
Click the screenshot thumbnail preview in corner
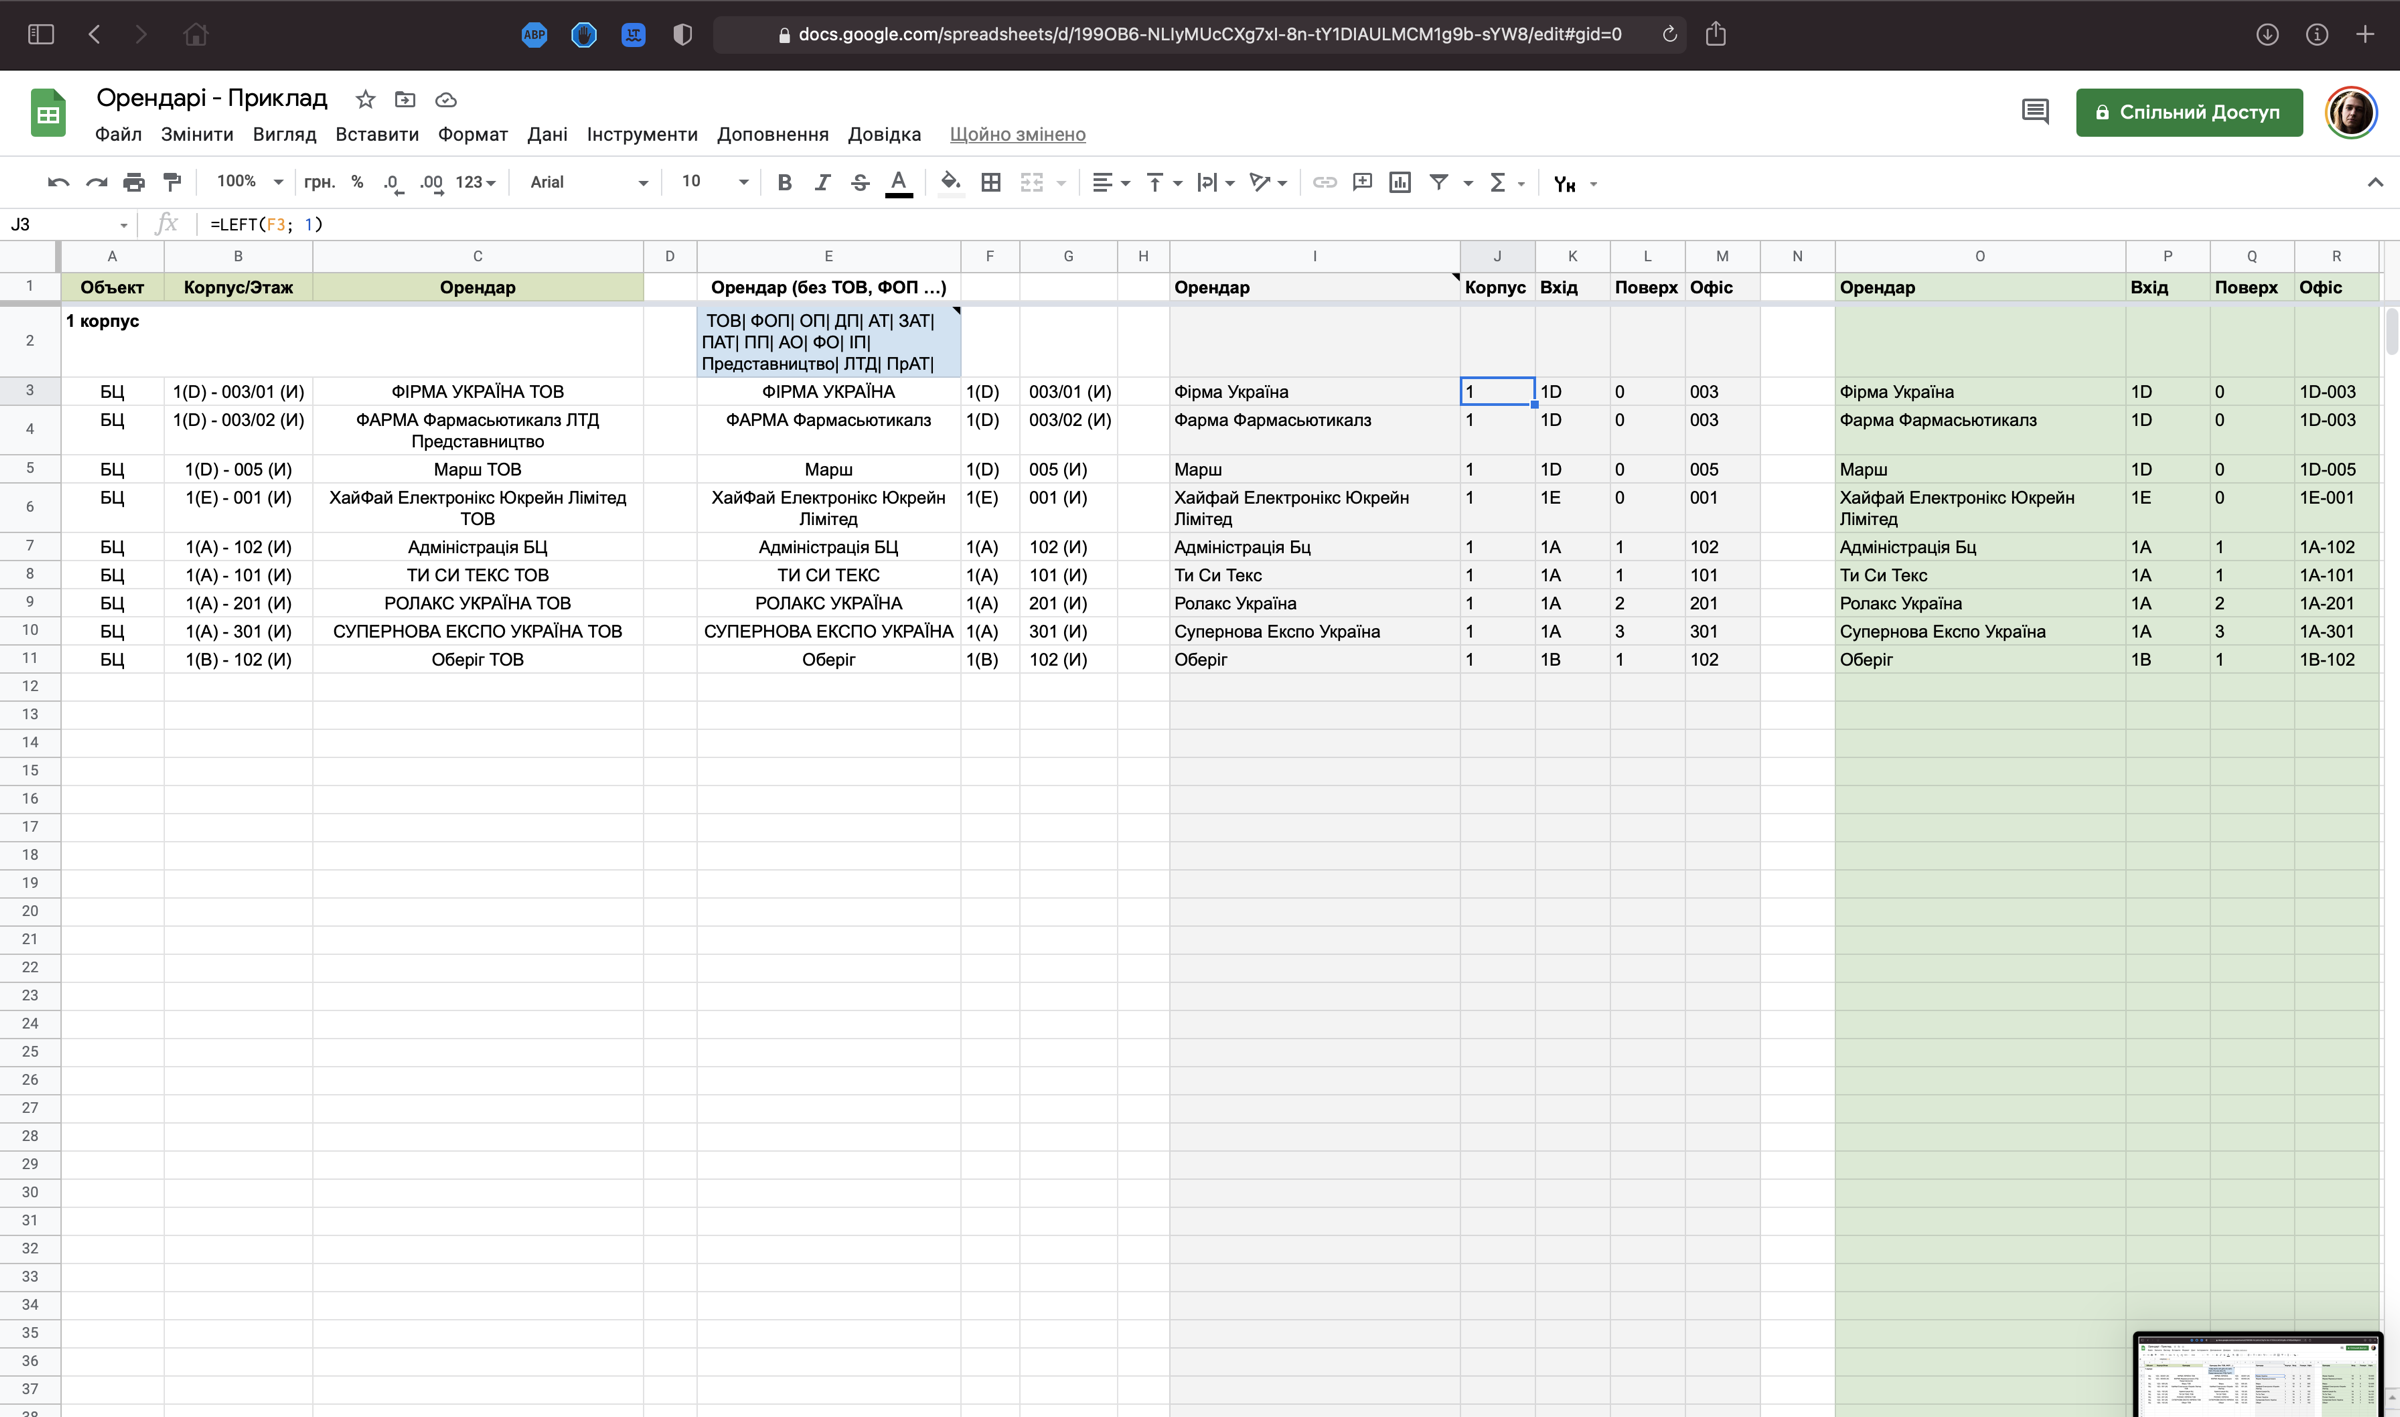tap(2257, 1375)
